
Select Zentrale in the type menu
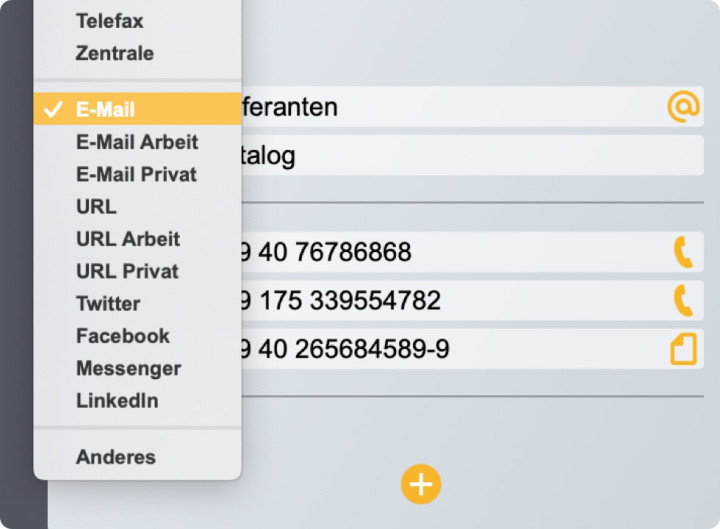(114, 53)
